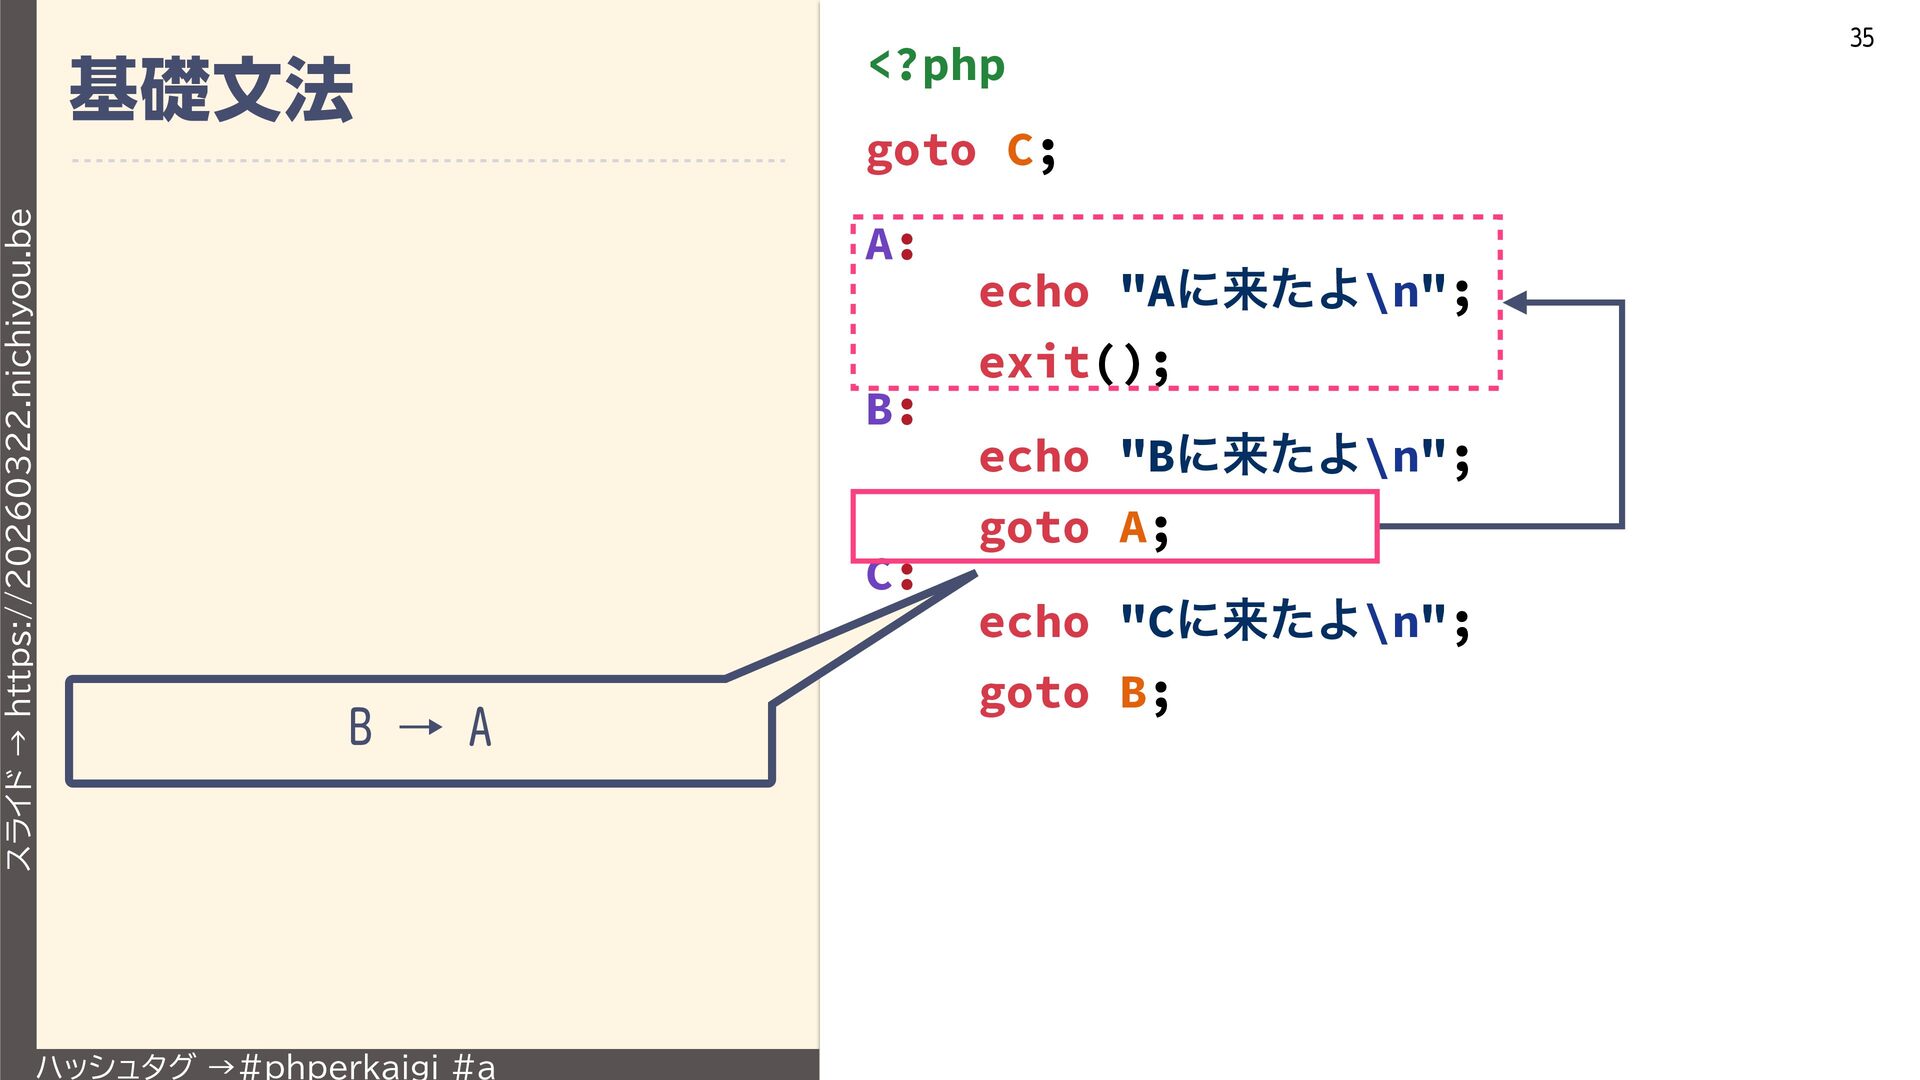Click the slide title 基礎文法
This screenshot has width=1920, height=1080.
click(211, 90)
